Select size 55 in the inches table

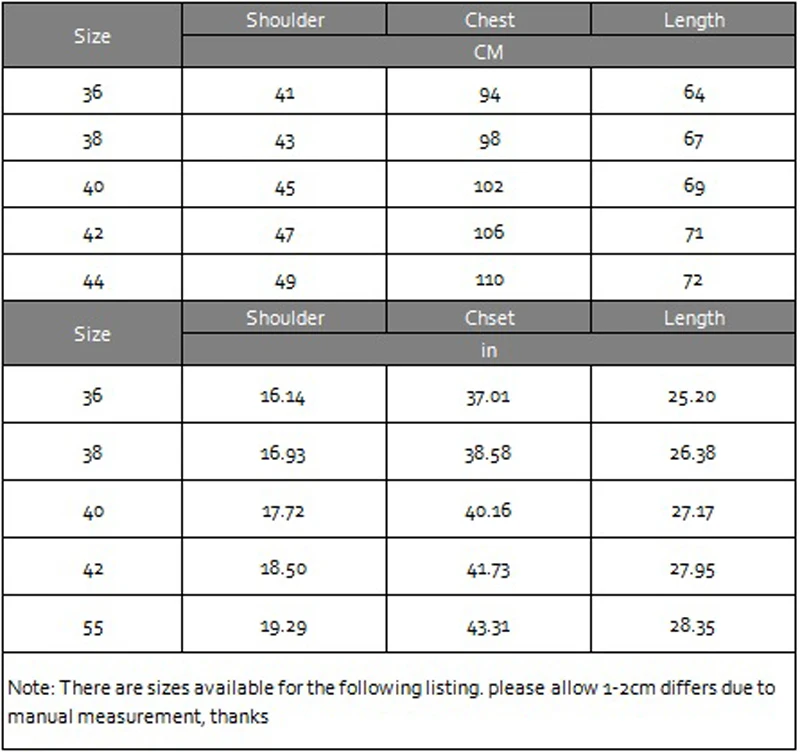tap(92, 626)
